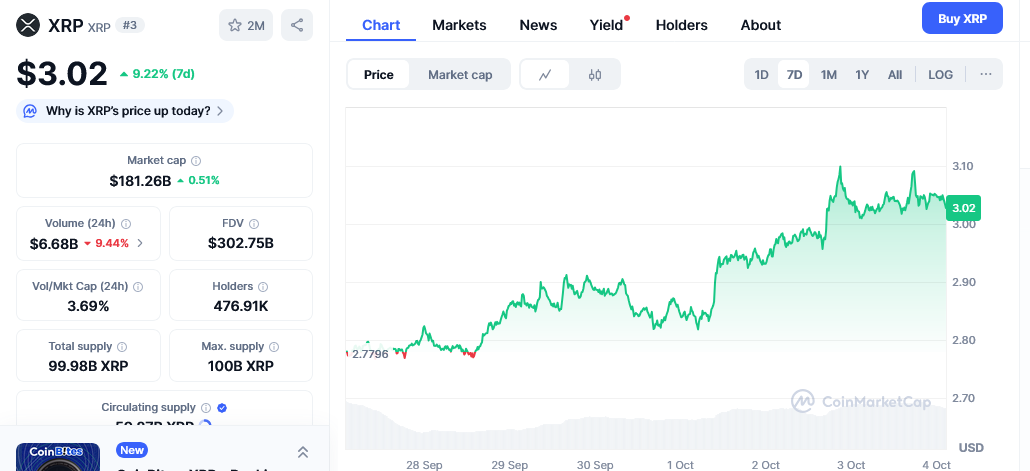1030x471 pixels.
Task: Toggle the chart to Price mode
Action: 378,74
